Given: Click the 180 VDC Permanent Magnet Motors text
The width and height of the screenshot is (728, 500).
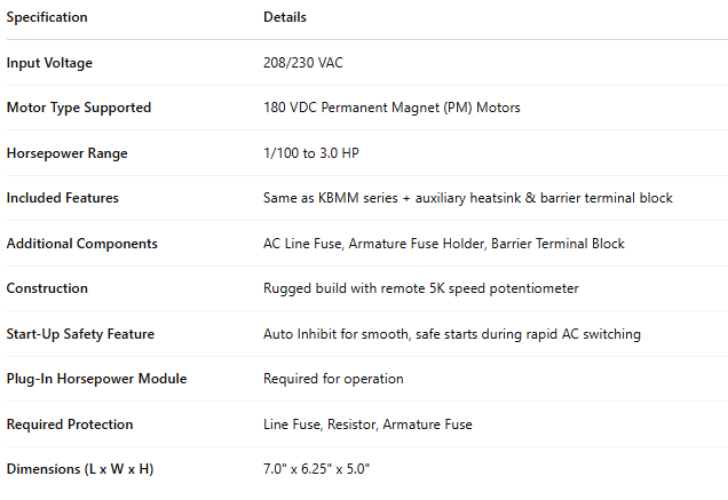Looking at the screenshot, I should point(391,108).
